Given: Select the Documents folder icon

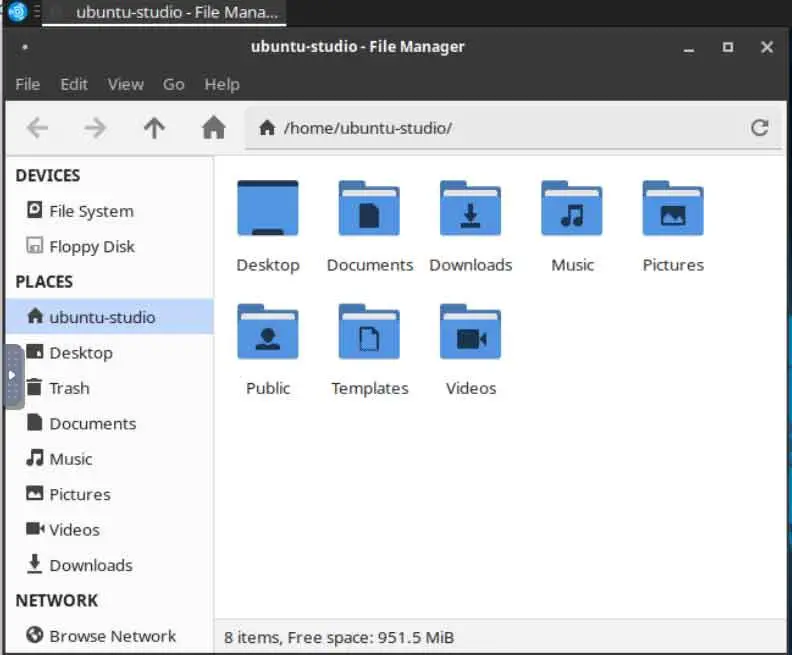Looking at the screenshot, I should 369,208.
